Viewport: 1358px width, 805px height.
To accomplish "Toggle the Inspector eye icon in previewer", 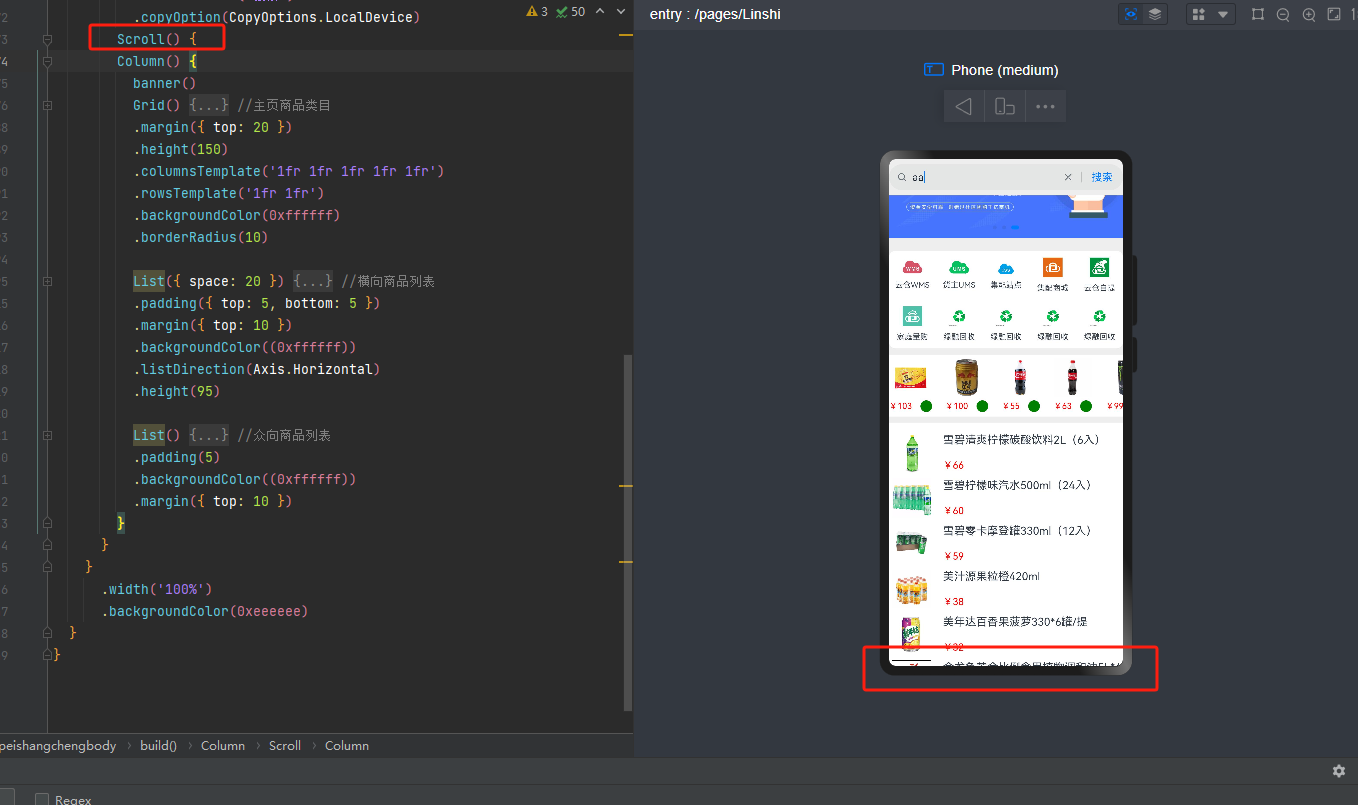I will coord(1131,14).
